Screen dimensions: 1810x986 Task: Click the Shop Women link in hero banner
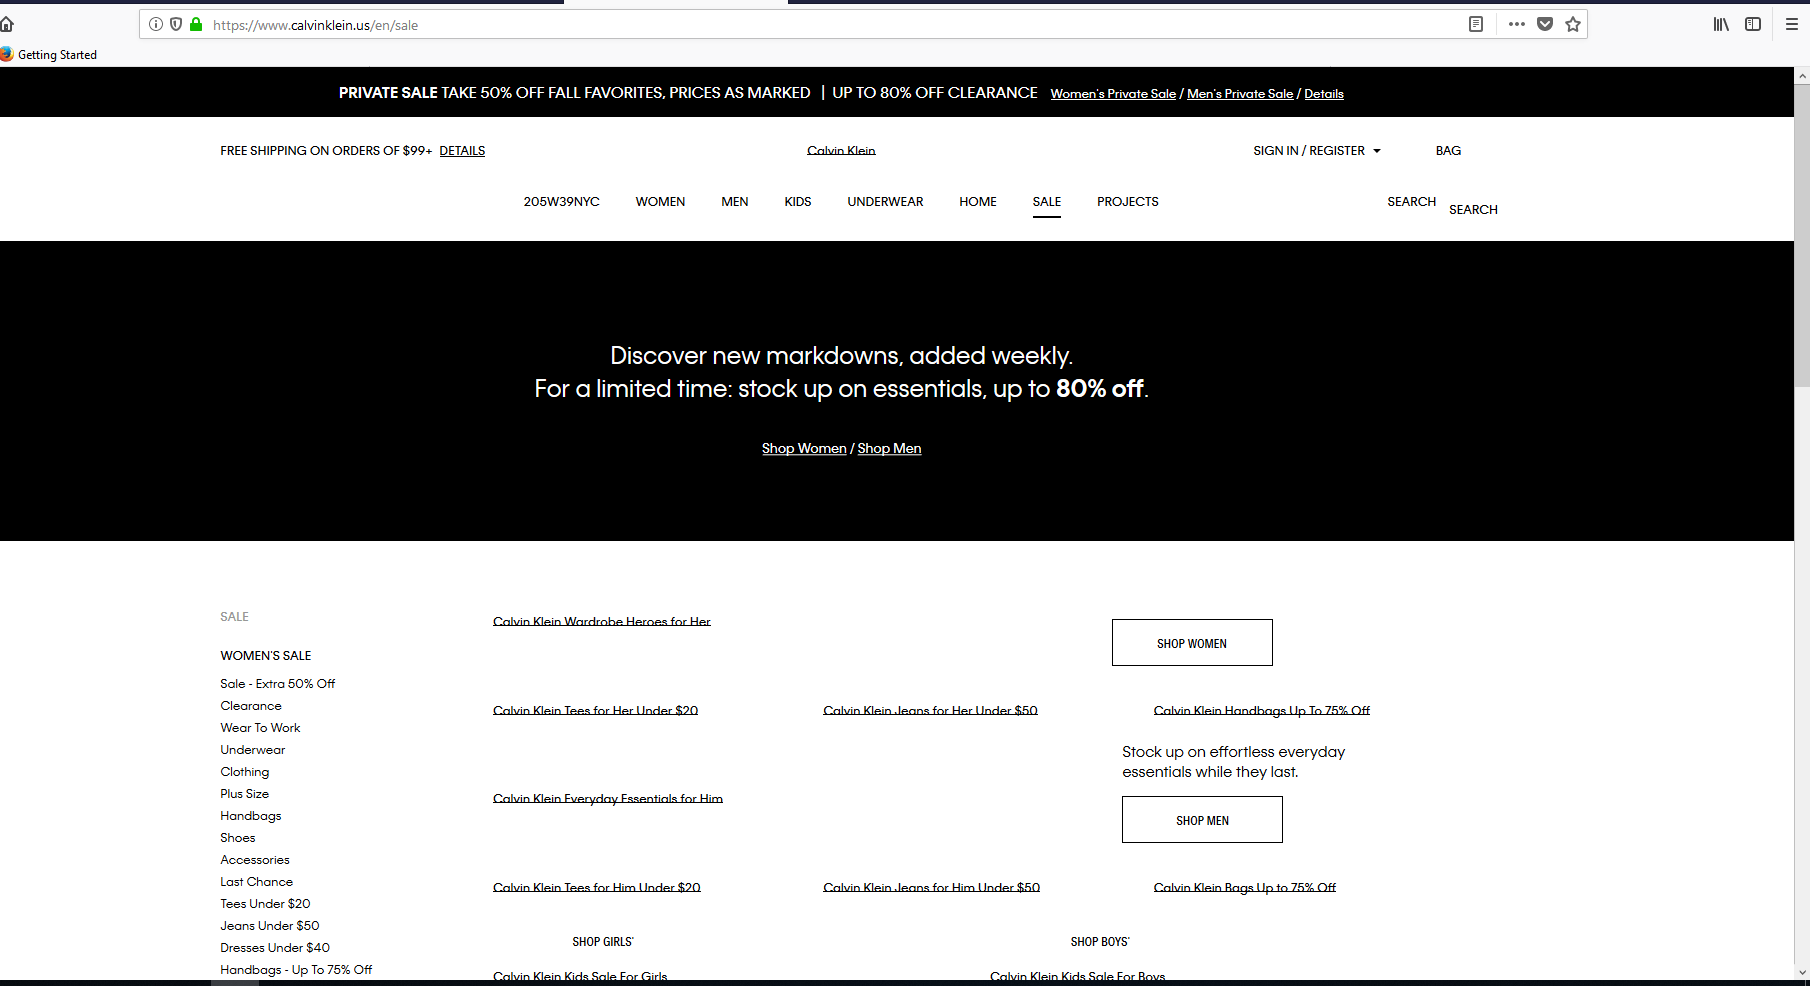(x=804, y=449)
